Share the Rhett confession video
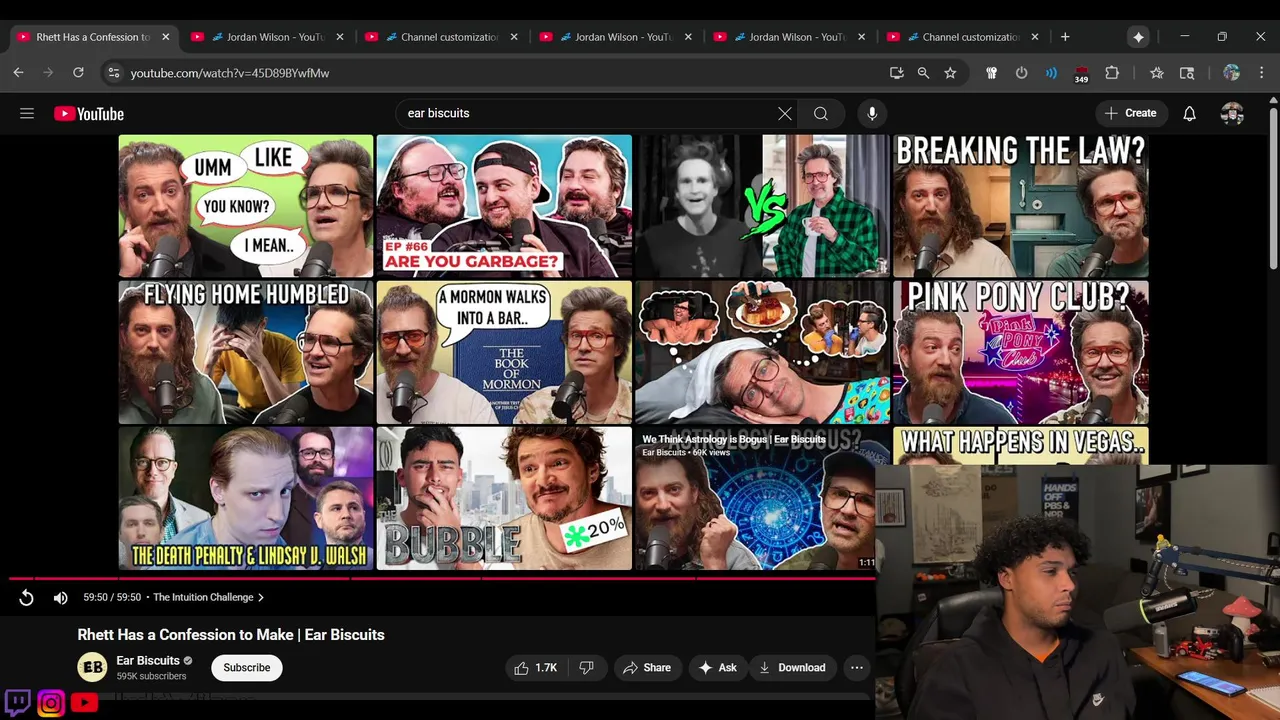1280x720 pixels. (x=647, y=668)
